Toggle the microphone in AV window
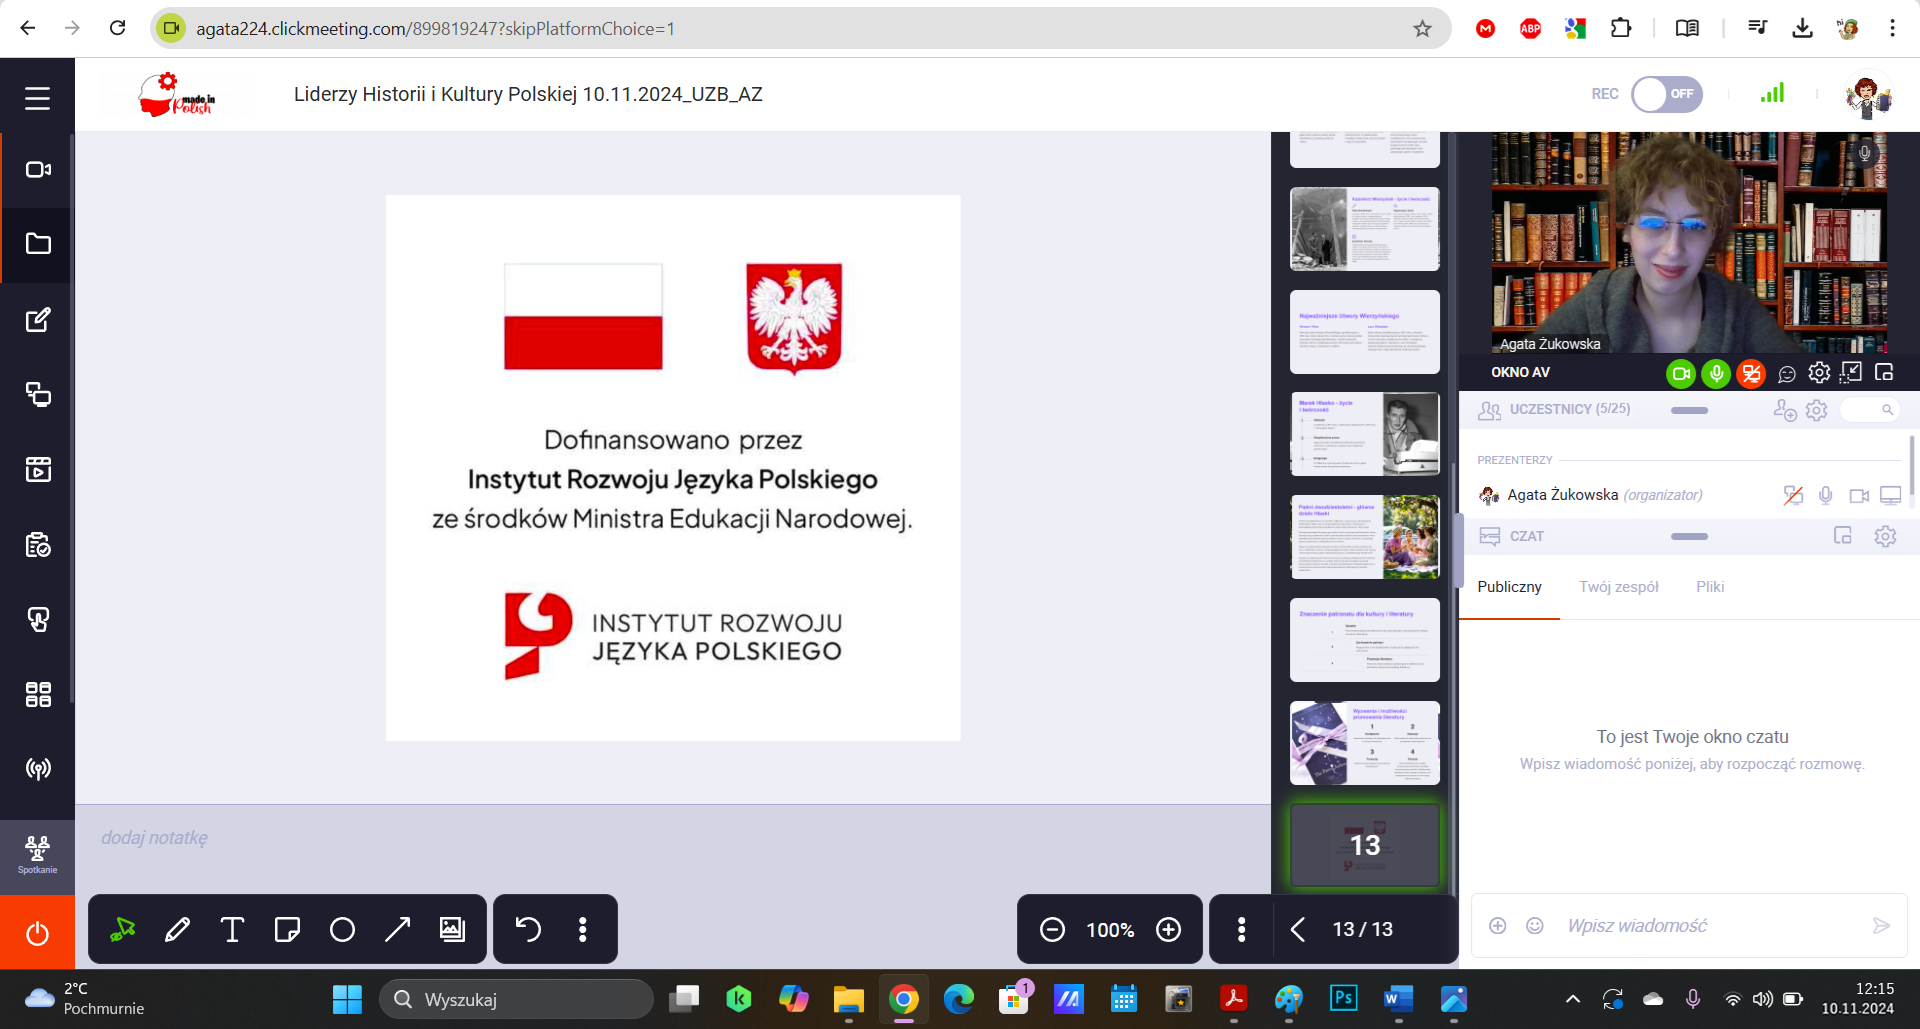The image size is (1920, 1029). point(1716,373)
